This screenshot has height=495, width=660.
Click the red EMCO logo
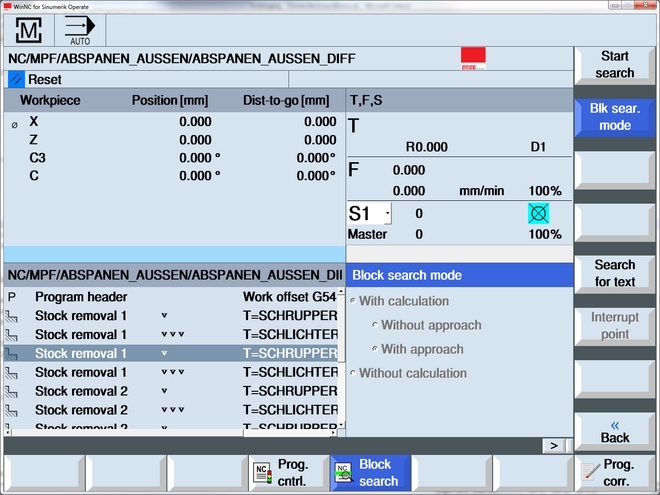click(473, 58)
